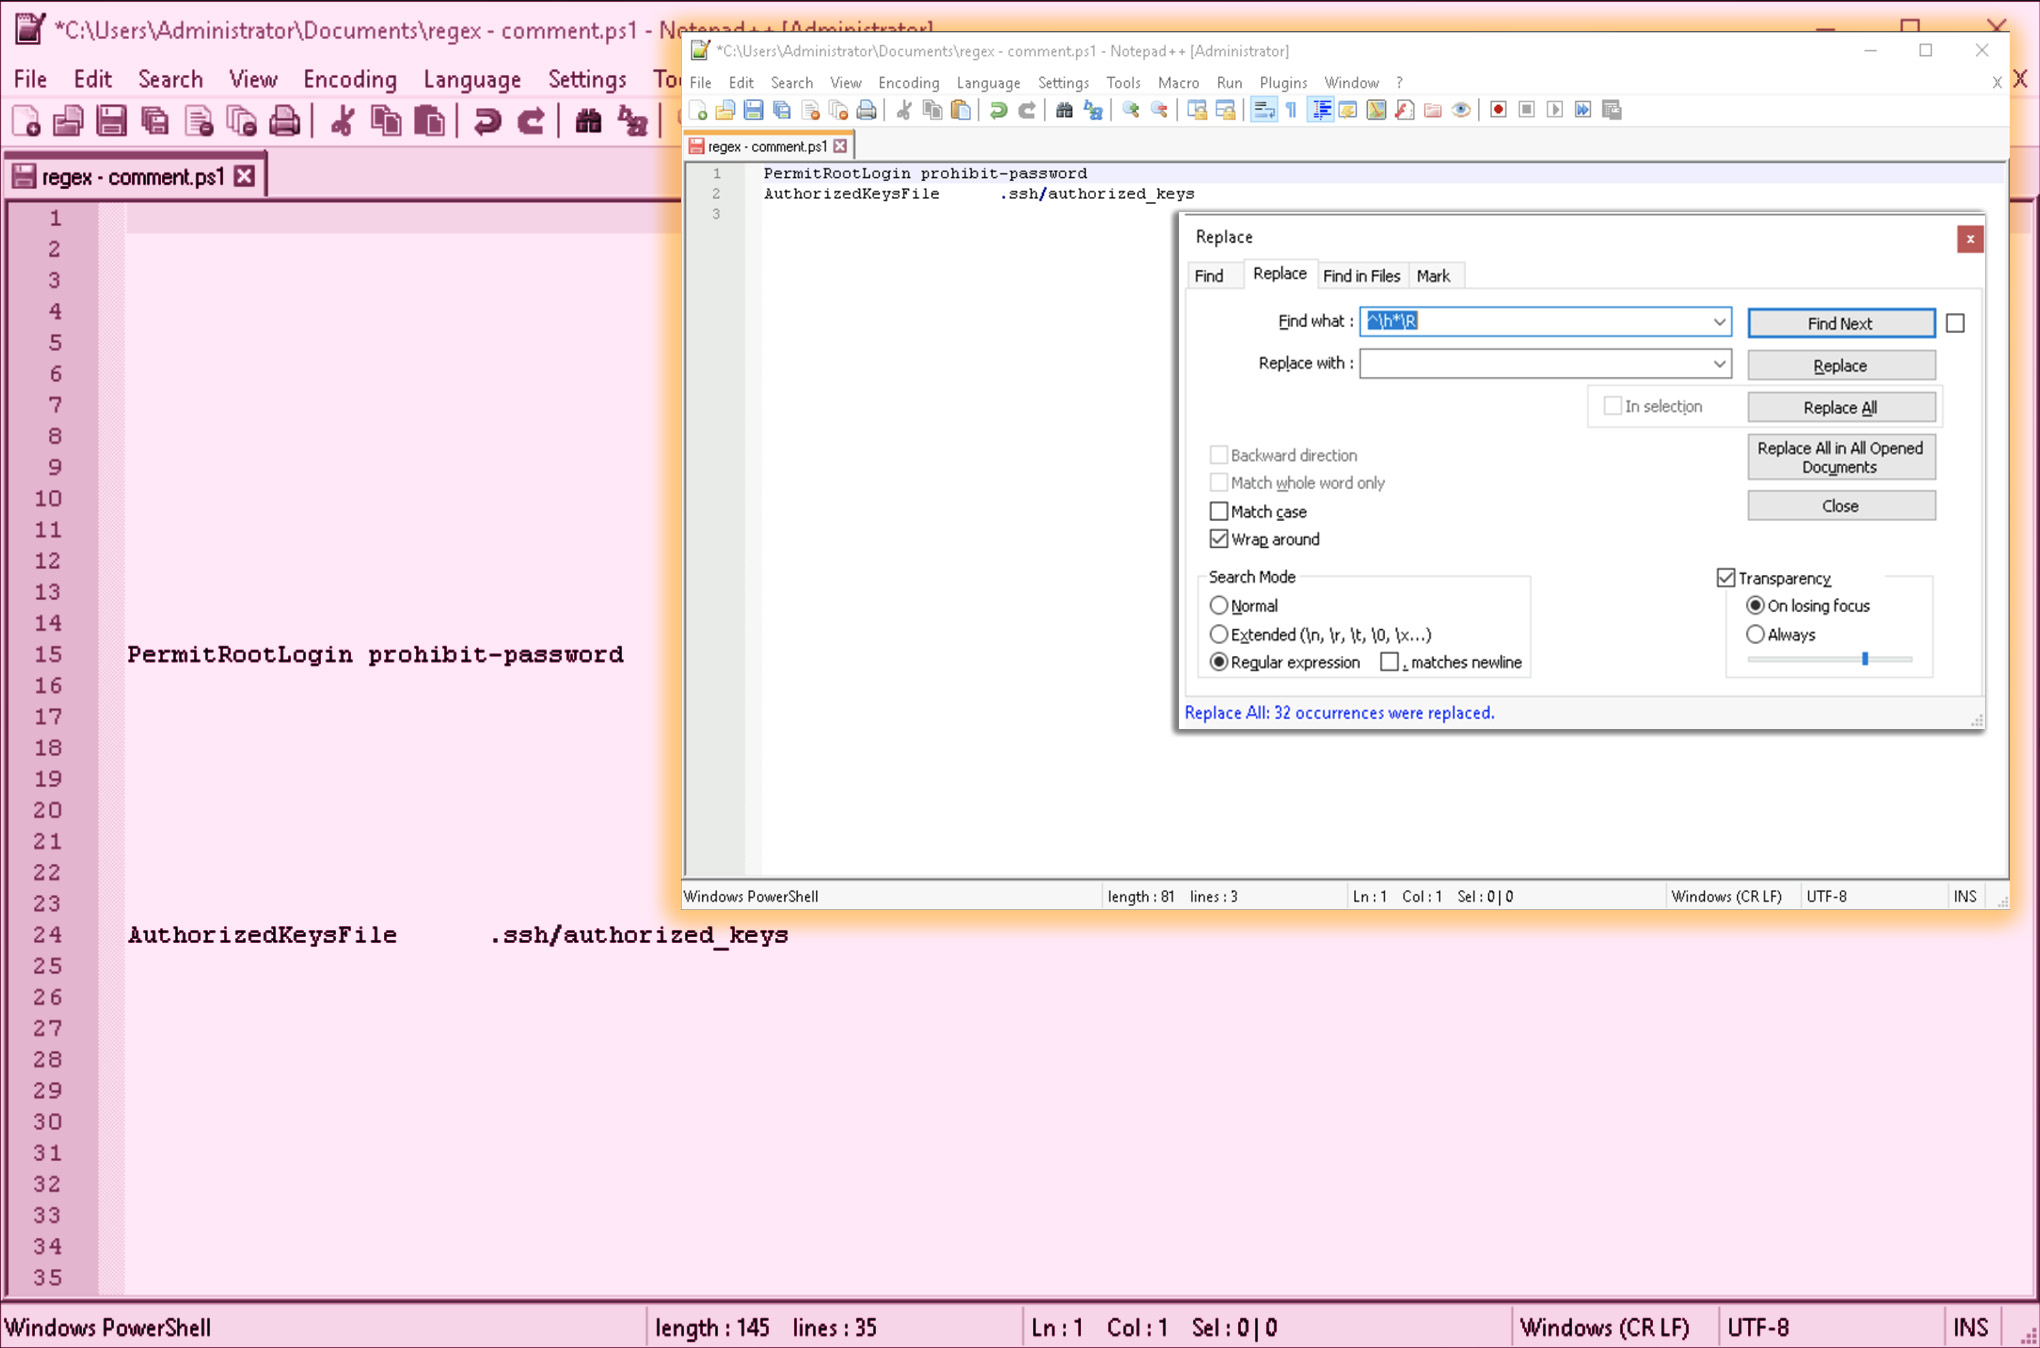Open the Find what history dropdown
This screenshot has width=2040, height=1348.
[1719, 321]
